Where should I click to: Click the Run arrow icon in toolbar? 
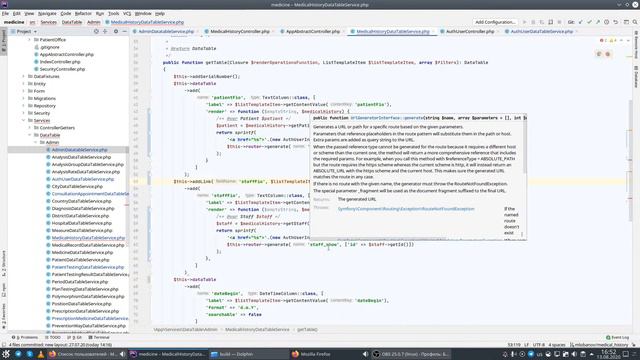(524, 22)
